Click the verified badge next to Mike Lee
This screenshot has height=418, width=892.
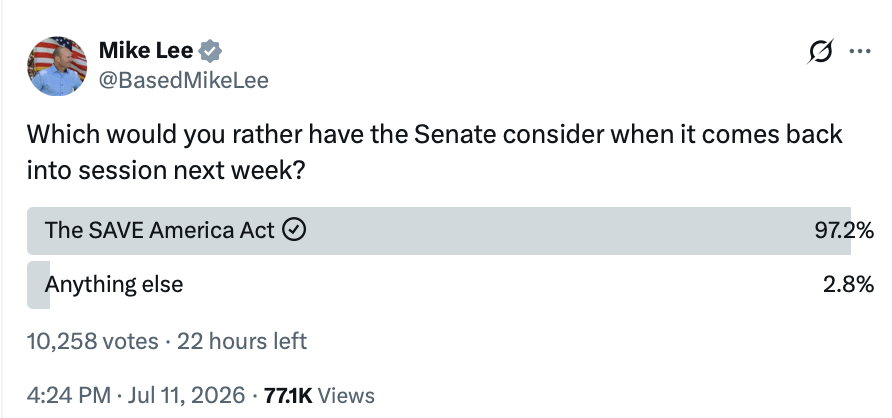click(210, 52)
